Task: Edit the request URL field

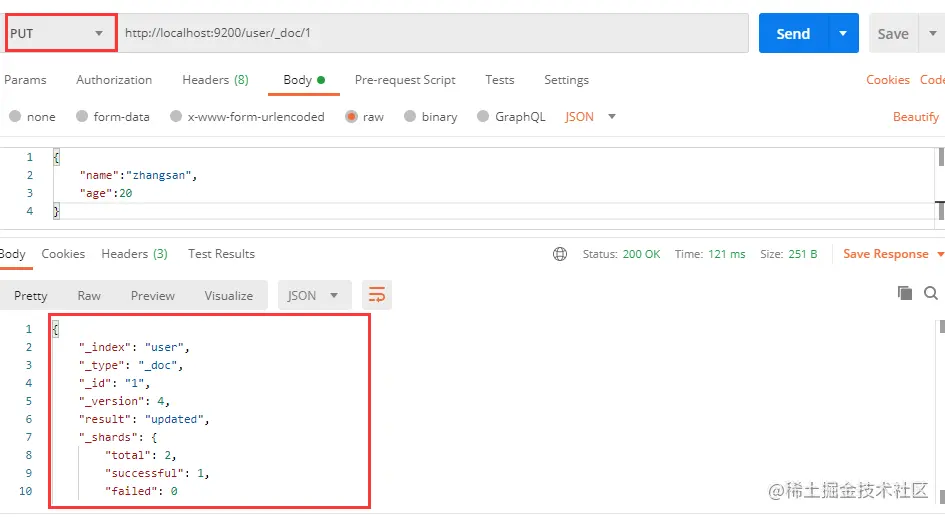Action: (433, 33)
